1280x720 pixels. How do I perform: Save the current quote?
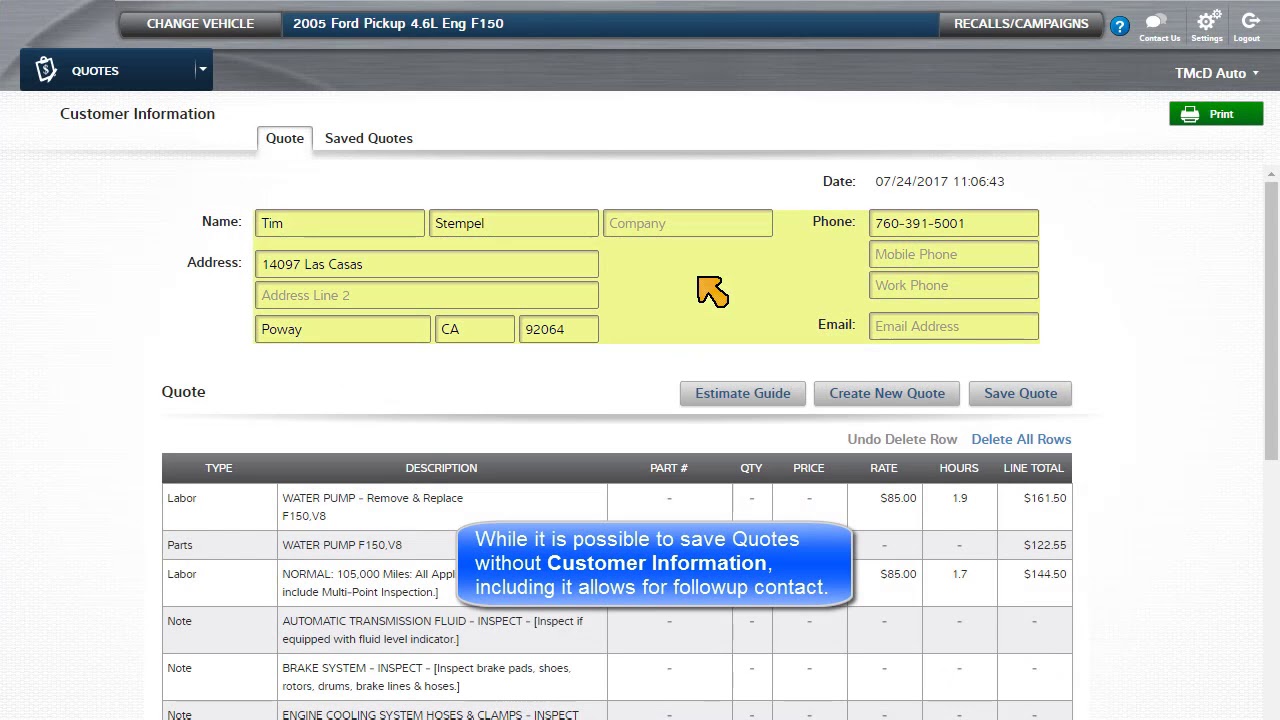click(x=1020, y=393)
